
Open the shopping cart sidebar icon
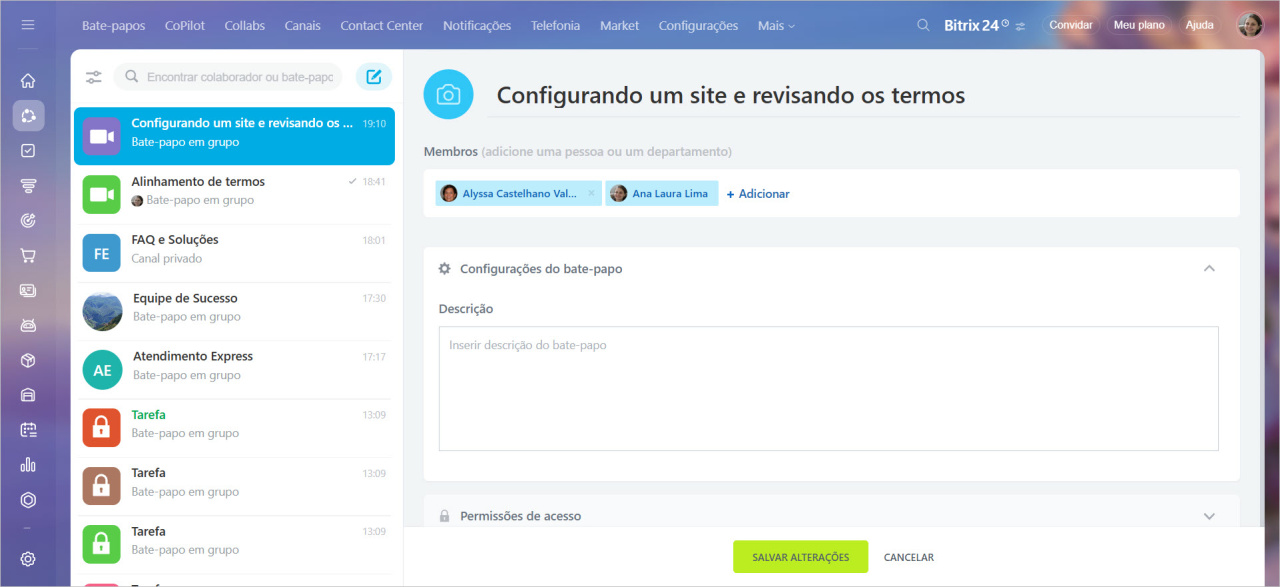pos(28,256)
